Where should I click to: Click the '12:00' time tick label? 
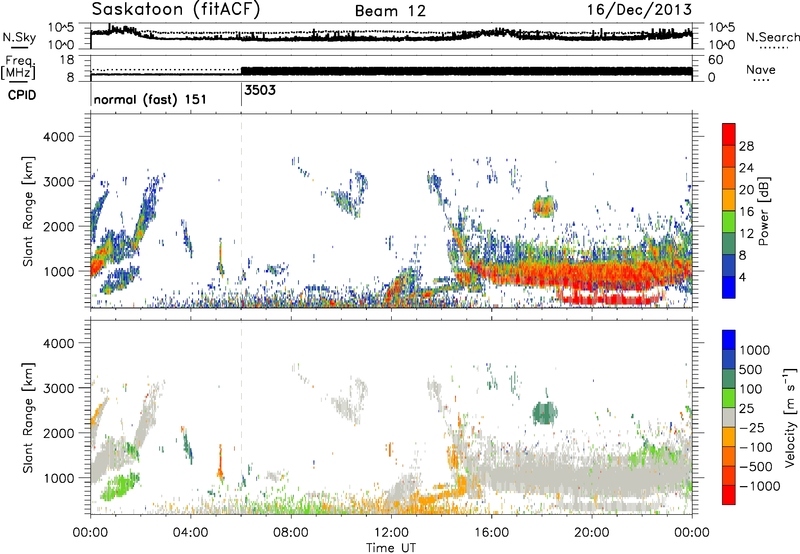pyautogui.click(x=391, y=533)
